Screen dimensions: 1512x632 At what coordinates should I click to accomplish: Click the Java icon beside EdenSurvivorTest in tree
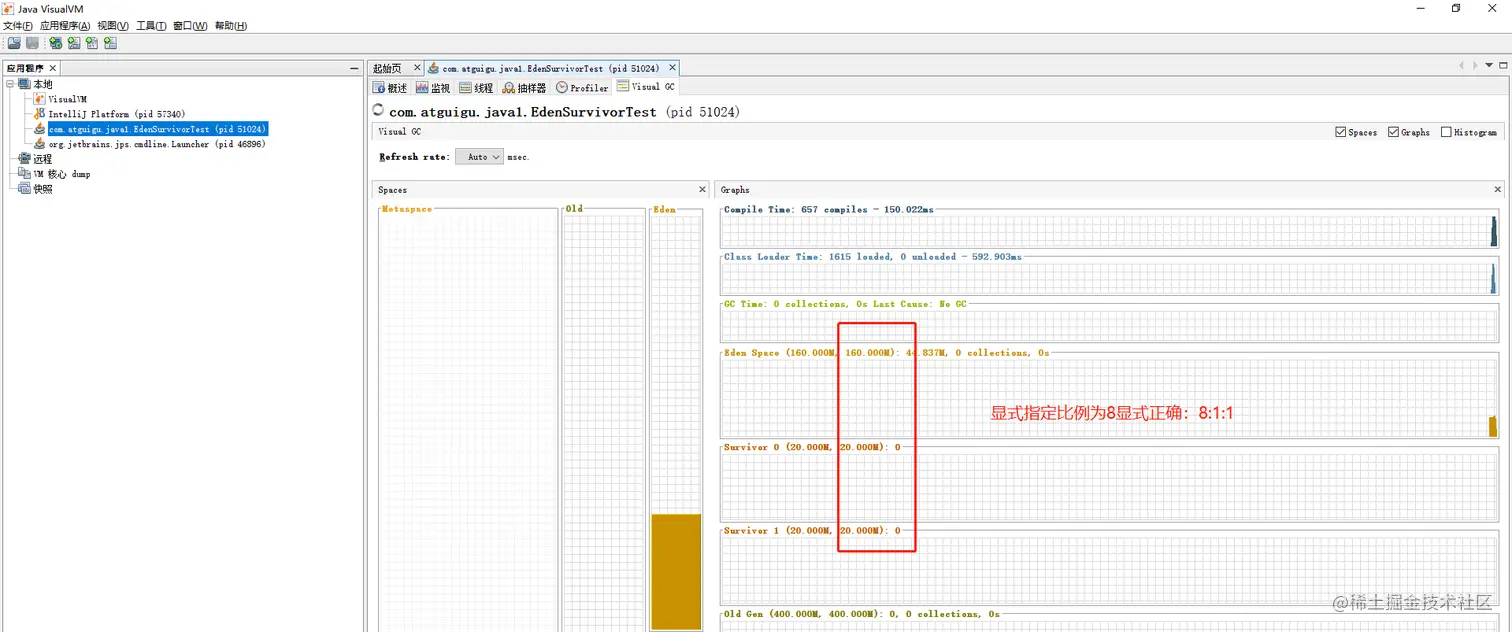pyautogui.click(x=40, y=129)
